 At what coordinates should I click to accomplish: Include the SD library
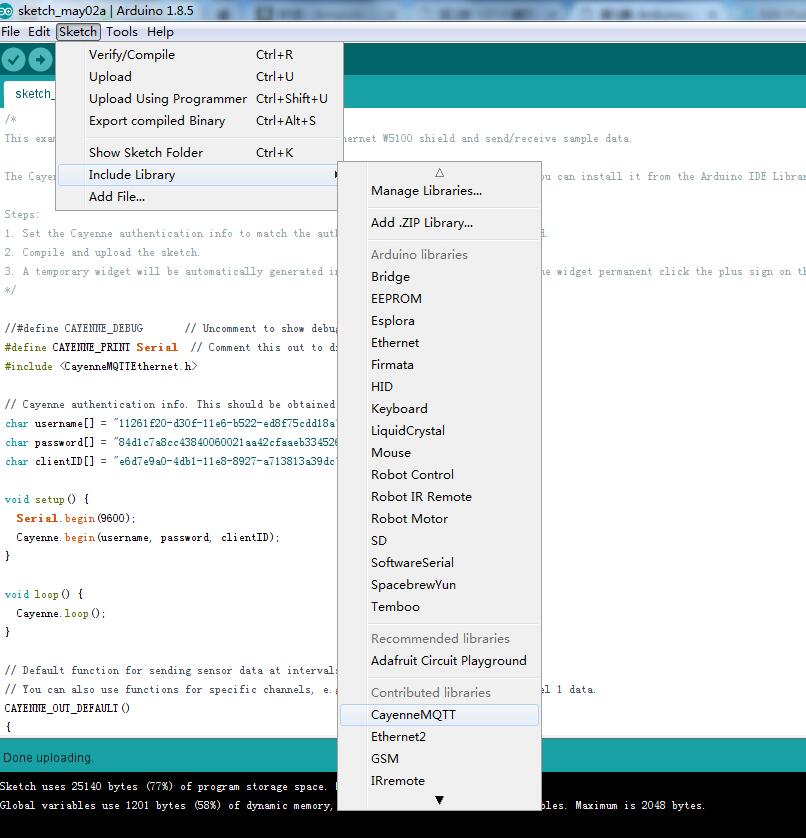pyautogui.click(x=439, y=540)
